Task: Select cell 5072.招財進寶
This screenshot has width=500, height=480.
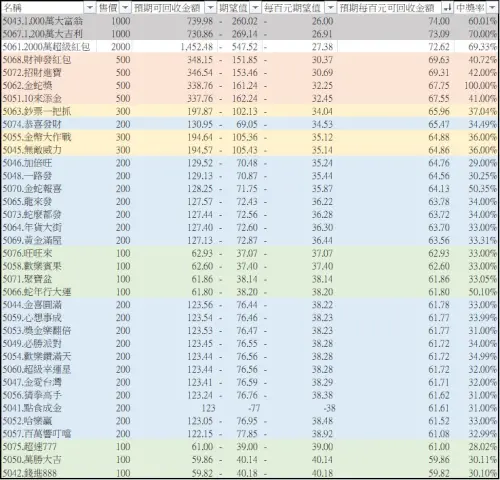Action: 49,73
